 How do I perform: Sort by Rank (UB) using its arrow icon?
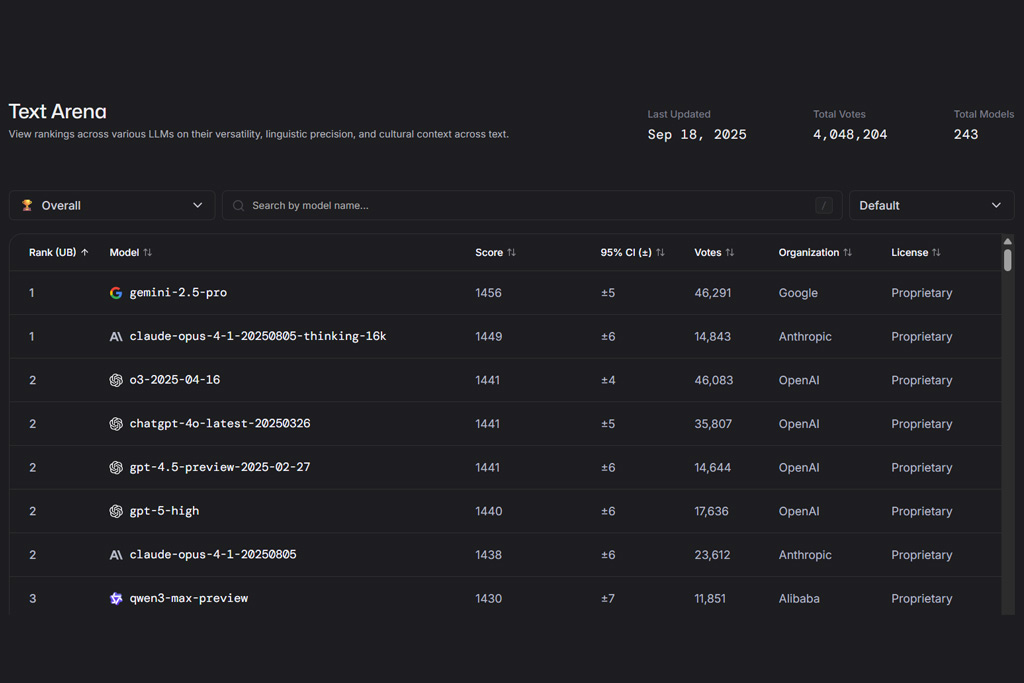tap(84, 253)
